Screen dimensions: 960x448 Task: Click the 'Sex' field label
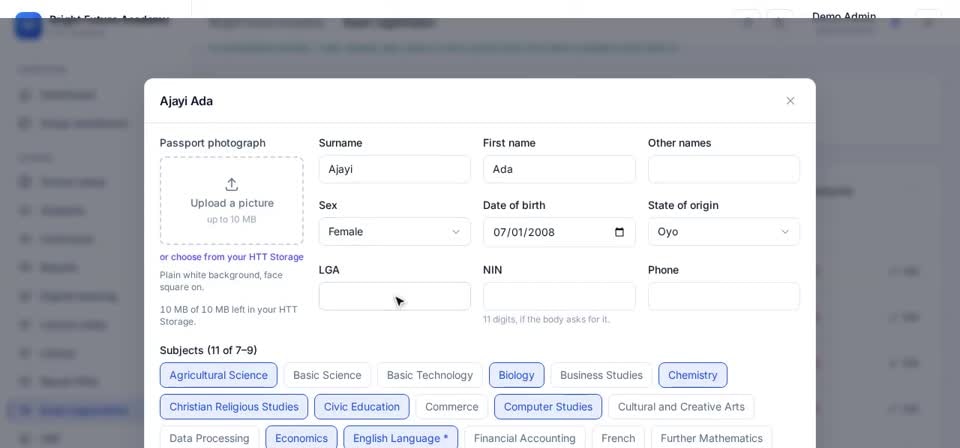[328, 205]
